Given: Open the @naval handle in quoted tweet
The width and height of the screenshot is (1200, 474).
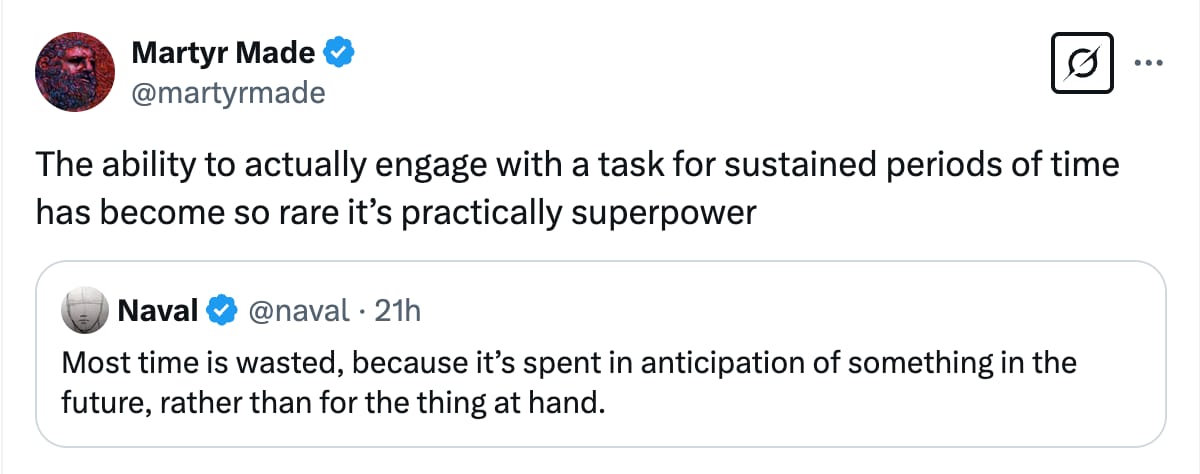Looking at the screenshot, I should click(x=294, y=312).
